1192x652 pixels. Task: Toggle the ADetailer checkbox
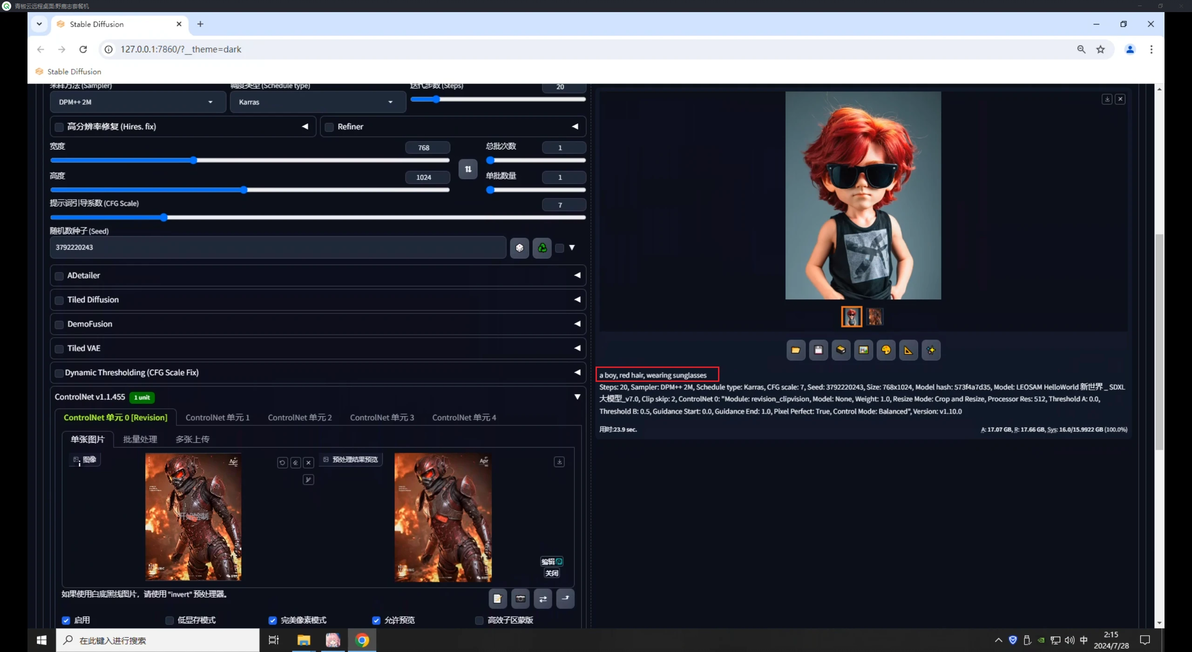(59, 276)
